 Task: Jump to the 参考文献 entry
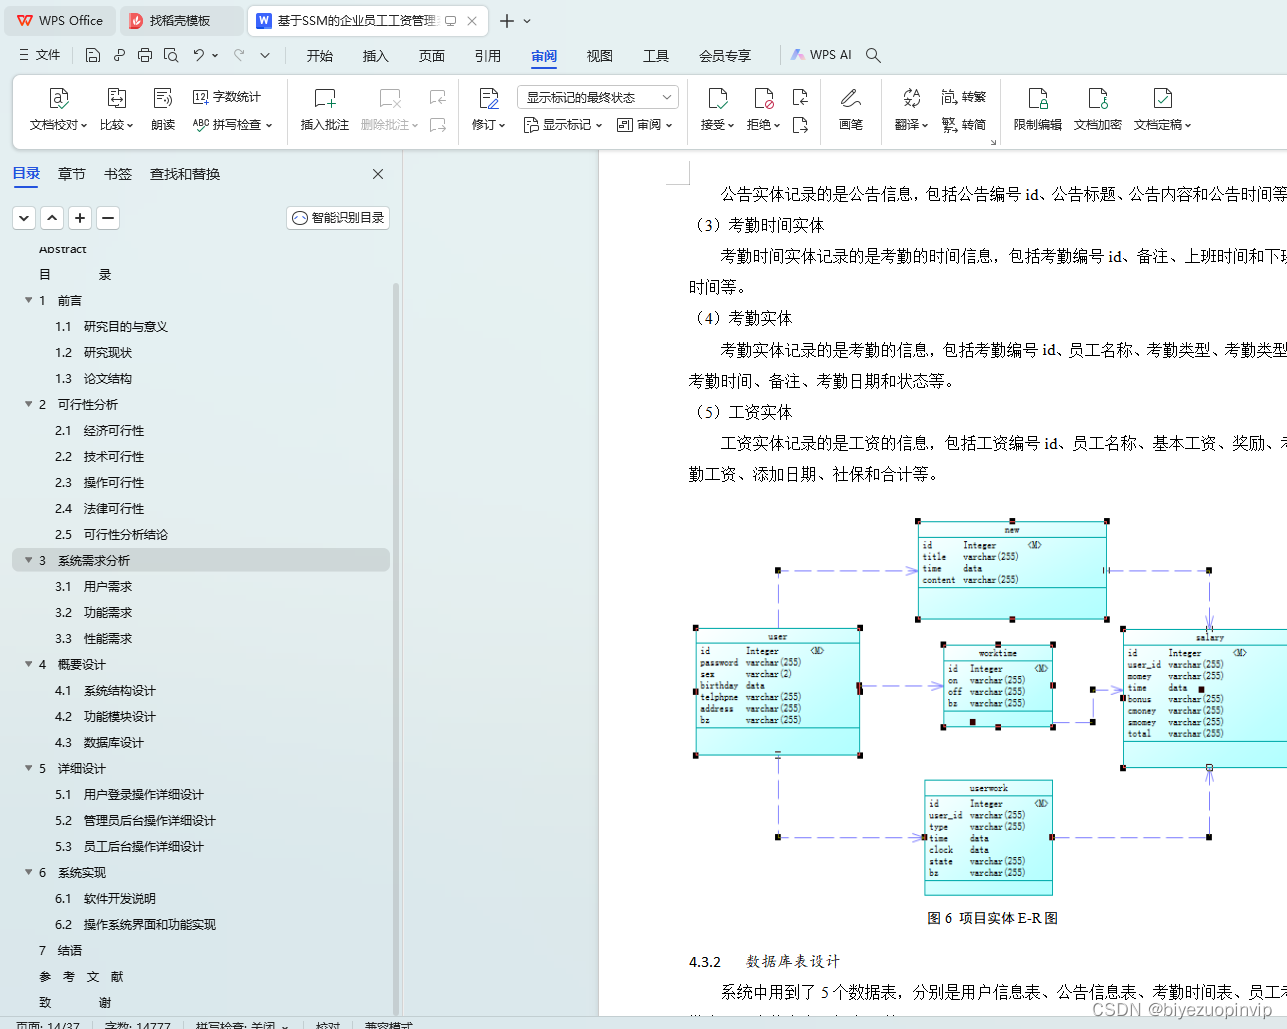[x=81, y=976]
